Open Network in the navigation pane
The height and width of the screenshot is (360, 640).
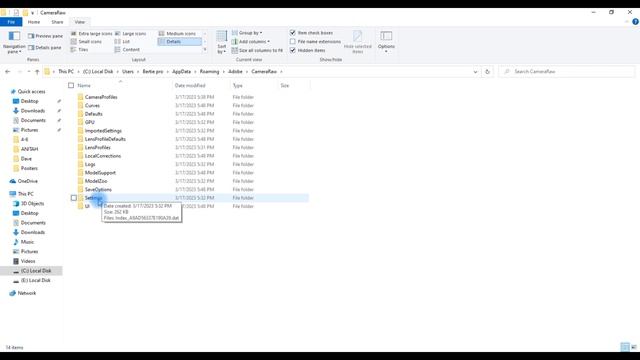pos(27,293)
